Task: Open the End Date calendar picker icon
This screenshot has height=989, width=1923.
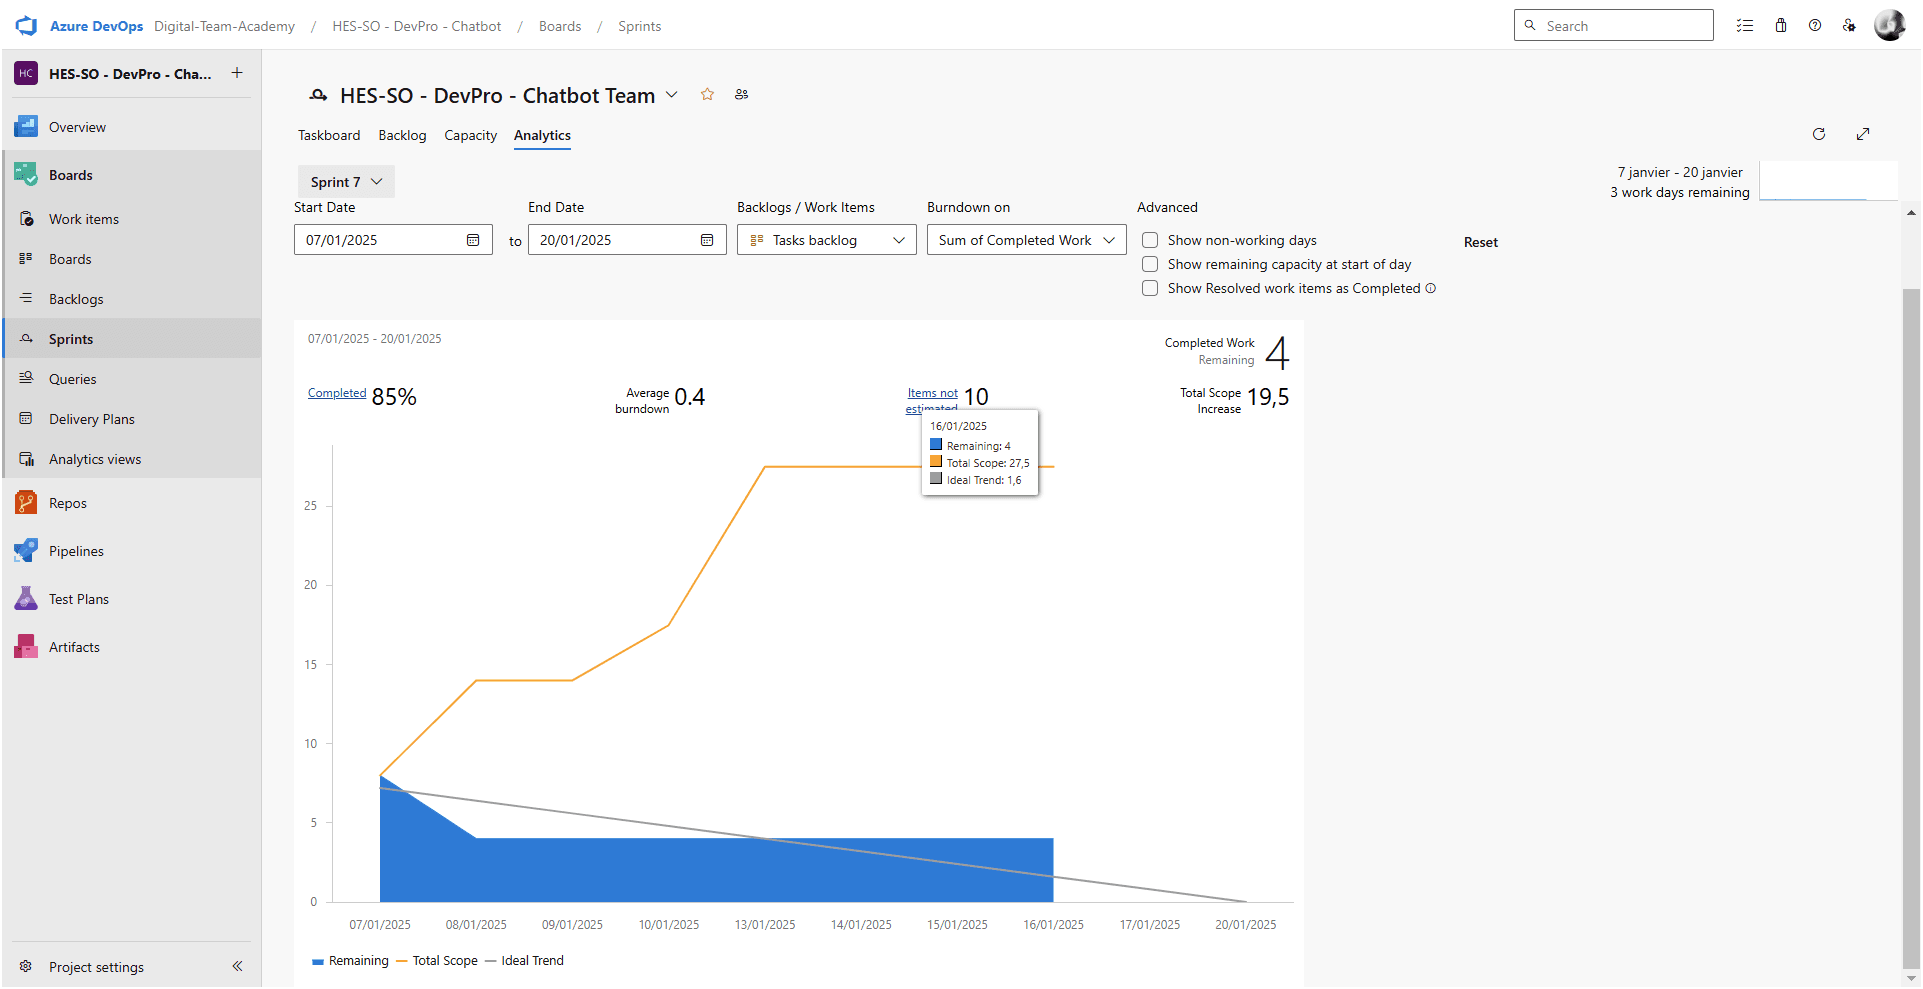Action: click(x=707, y=240)
